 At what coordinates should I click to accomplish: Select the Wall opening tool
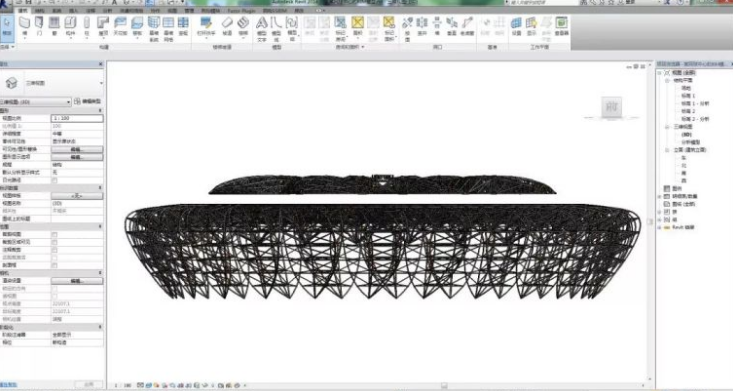coord(437,26)
